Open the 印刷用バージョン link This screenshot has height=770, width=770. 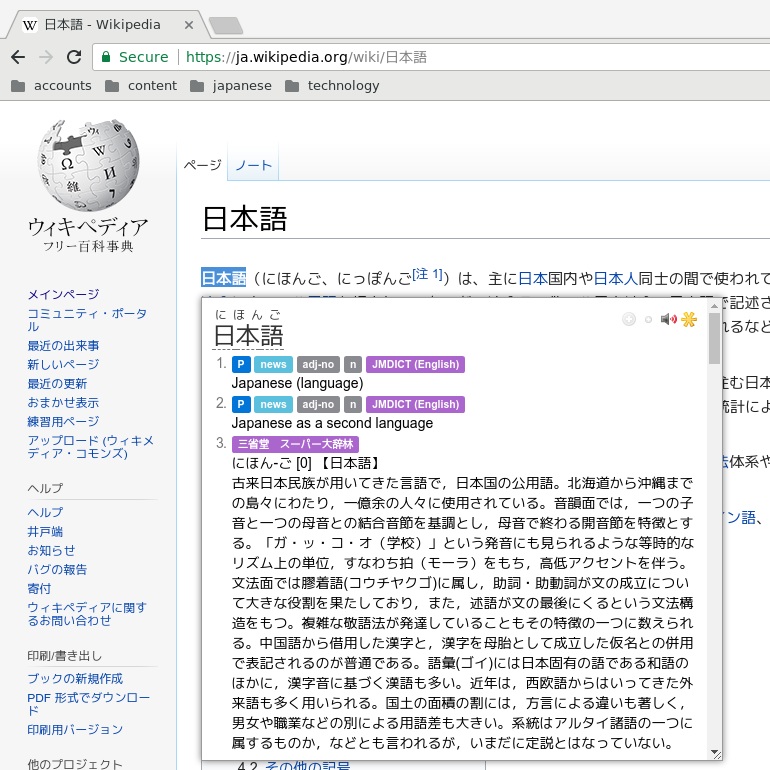click(75, 730)
